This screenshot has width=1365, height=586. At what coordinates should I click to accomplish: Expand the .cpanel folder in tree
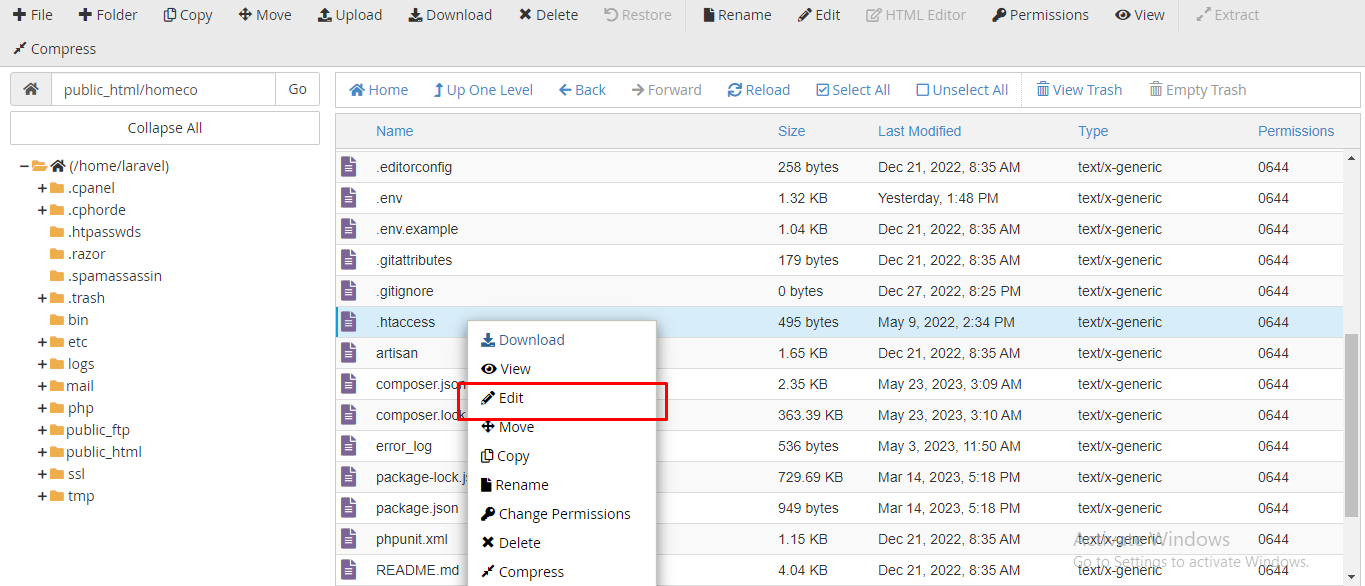42,188
